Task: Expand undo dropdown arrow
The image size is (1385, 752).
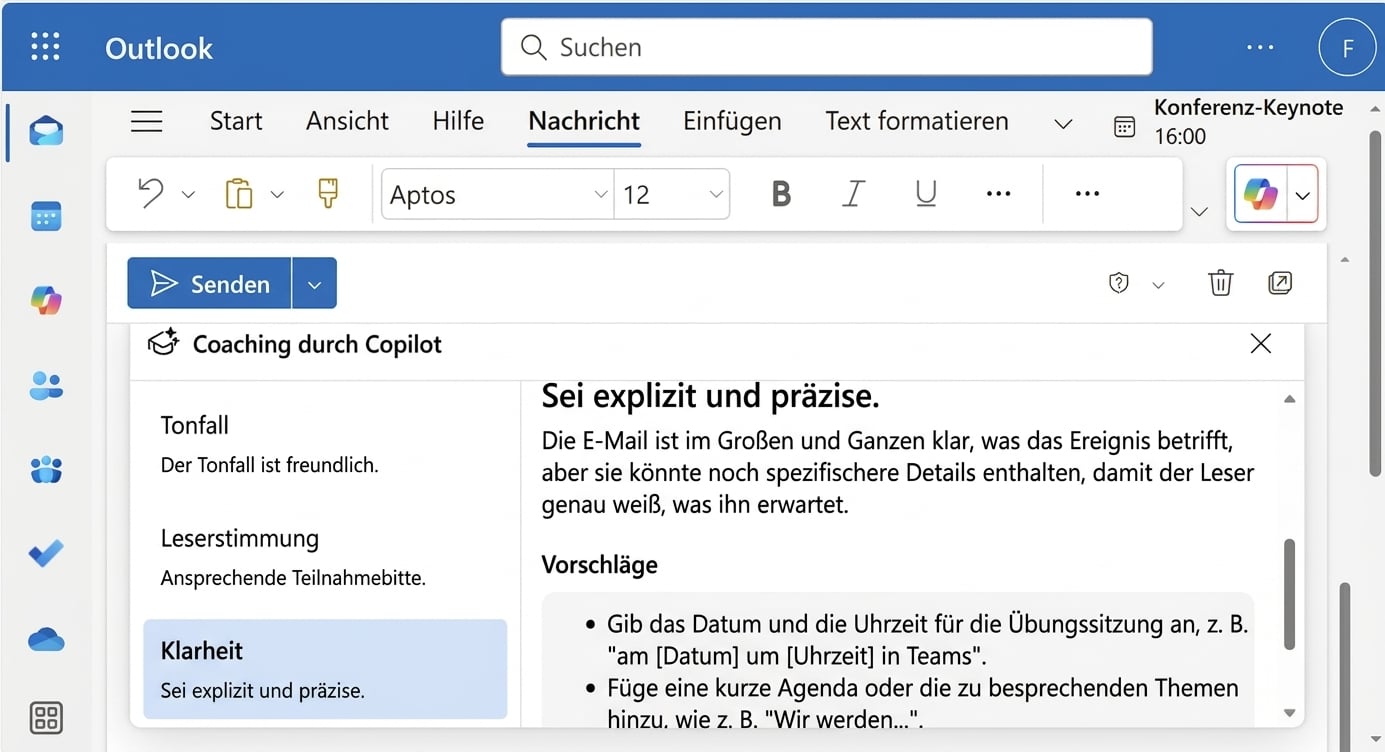Action: [188, 194]
